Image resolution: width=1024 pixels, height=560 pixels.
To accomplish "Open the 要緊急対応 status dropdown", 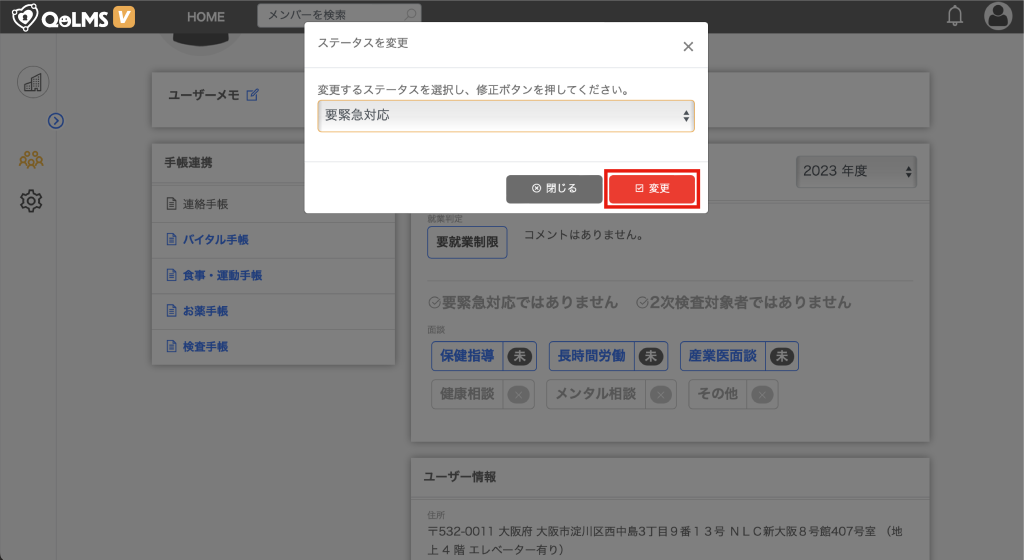I will coord(505,116).
